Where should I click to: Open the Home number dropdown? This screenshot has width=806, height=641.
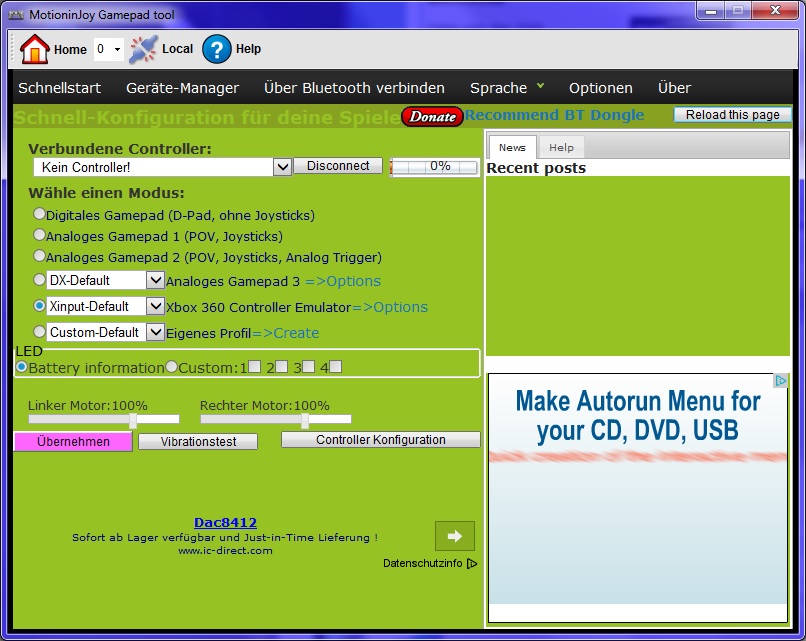tap(117, 49)
